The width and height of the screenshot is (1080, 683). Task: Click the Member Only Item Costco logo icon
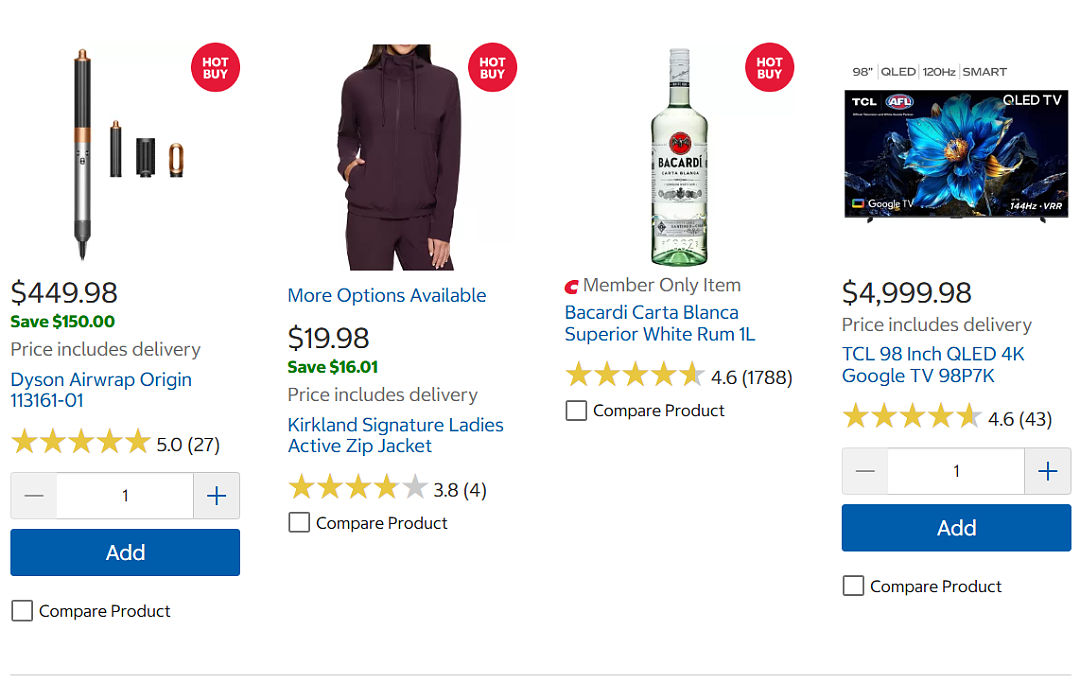pos(572,286)
